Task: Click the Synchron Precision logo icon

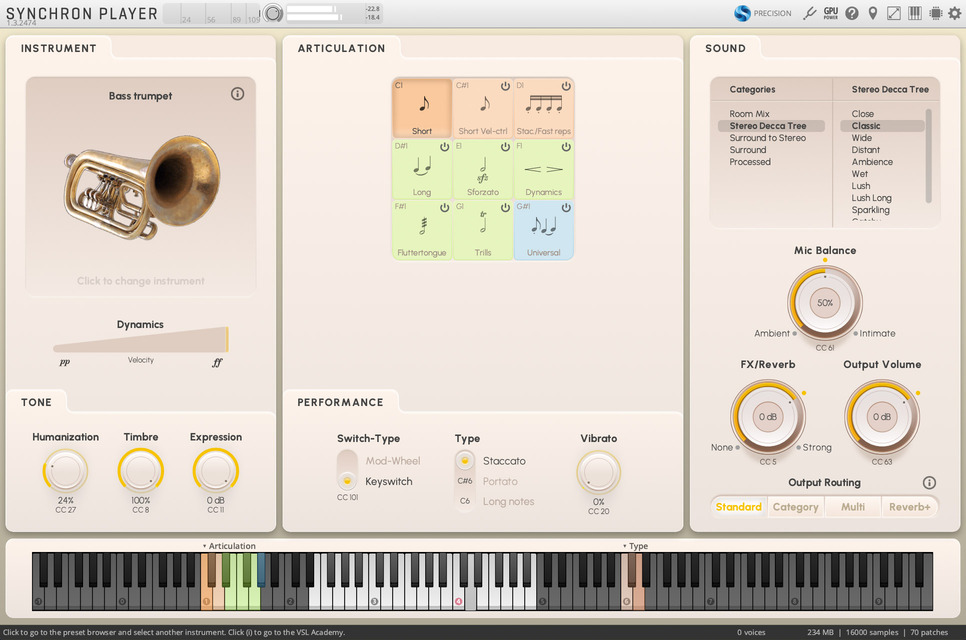Action: click(x=742, y=13)
